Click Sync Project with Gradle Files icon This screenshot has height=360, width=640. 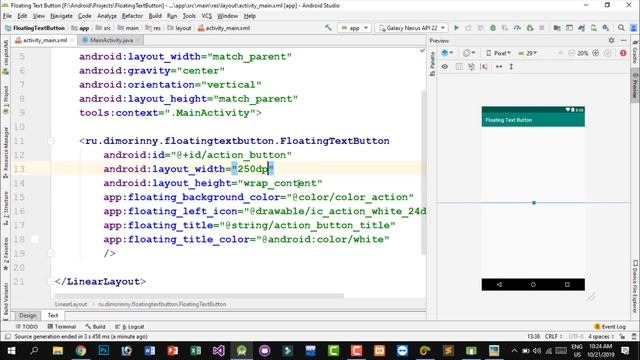pos(581,28)
